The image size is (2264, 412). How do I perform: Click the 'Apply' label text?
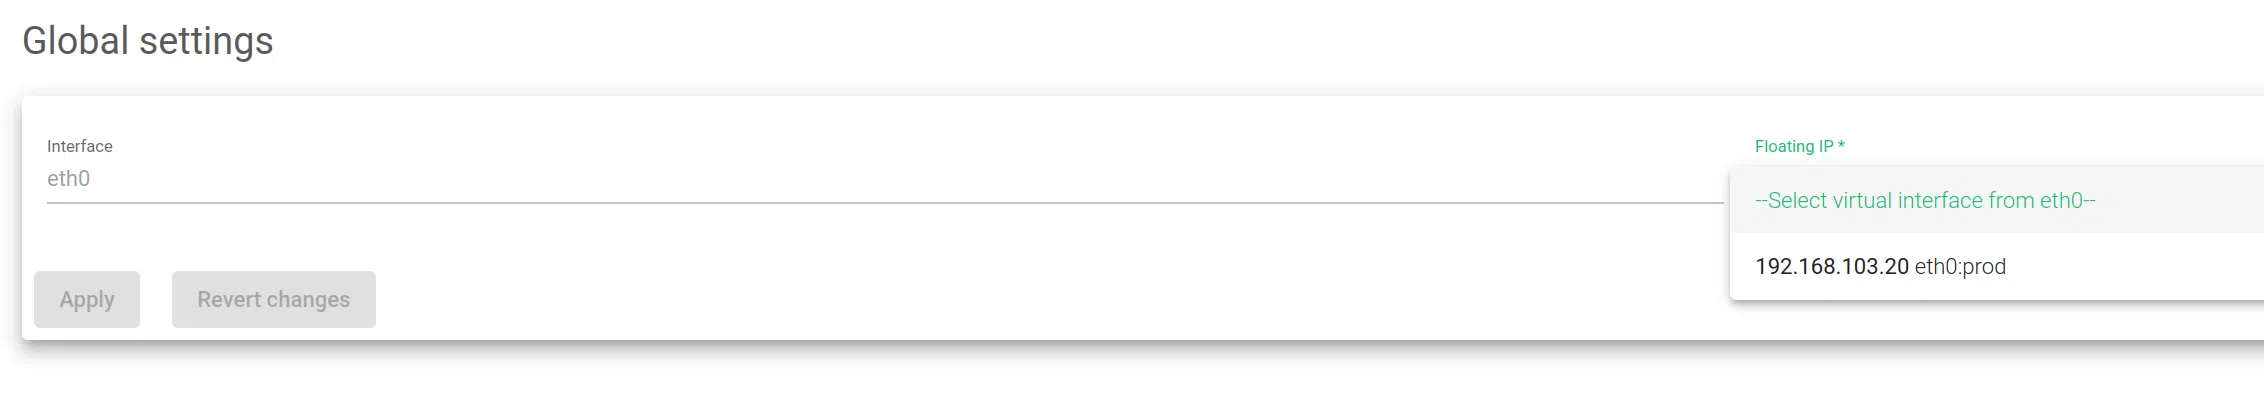[x=87, y=299]
